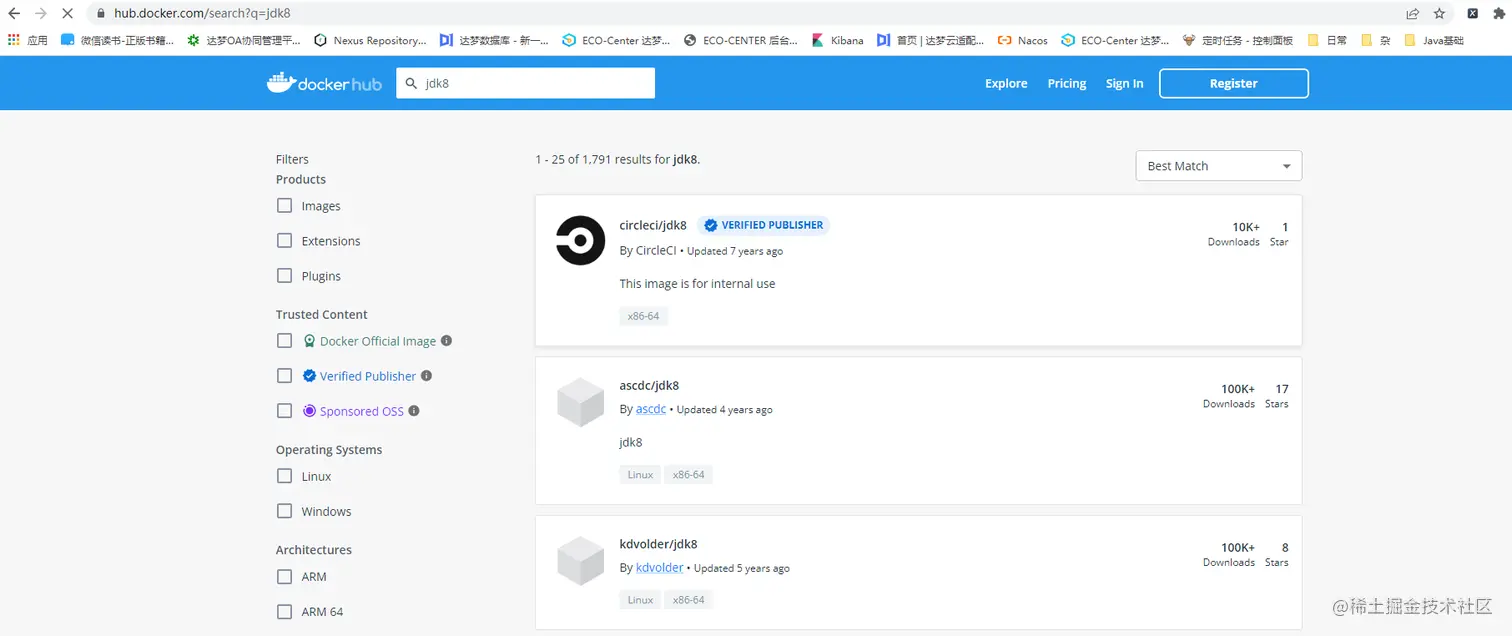Click the 'This image is for internal use' description
This screenshot has height=636, width=1512.
tap(697, 284)
